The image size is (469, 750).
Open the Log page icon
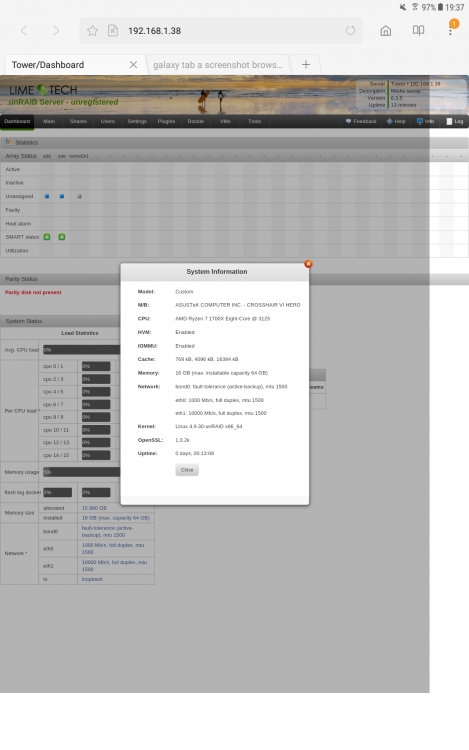(449, 121)
